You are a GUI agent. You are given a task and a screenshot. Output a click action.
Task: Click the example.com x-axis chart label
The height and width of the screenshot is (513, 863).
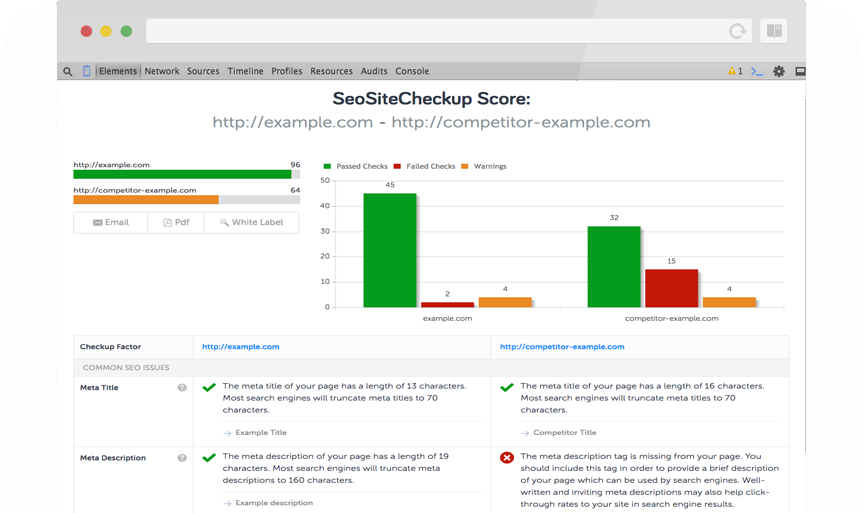[x=447, y=318]
